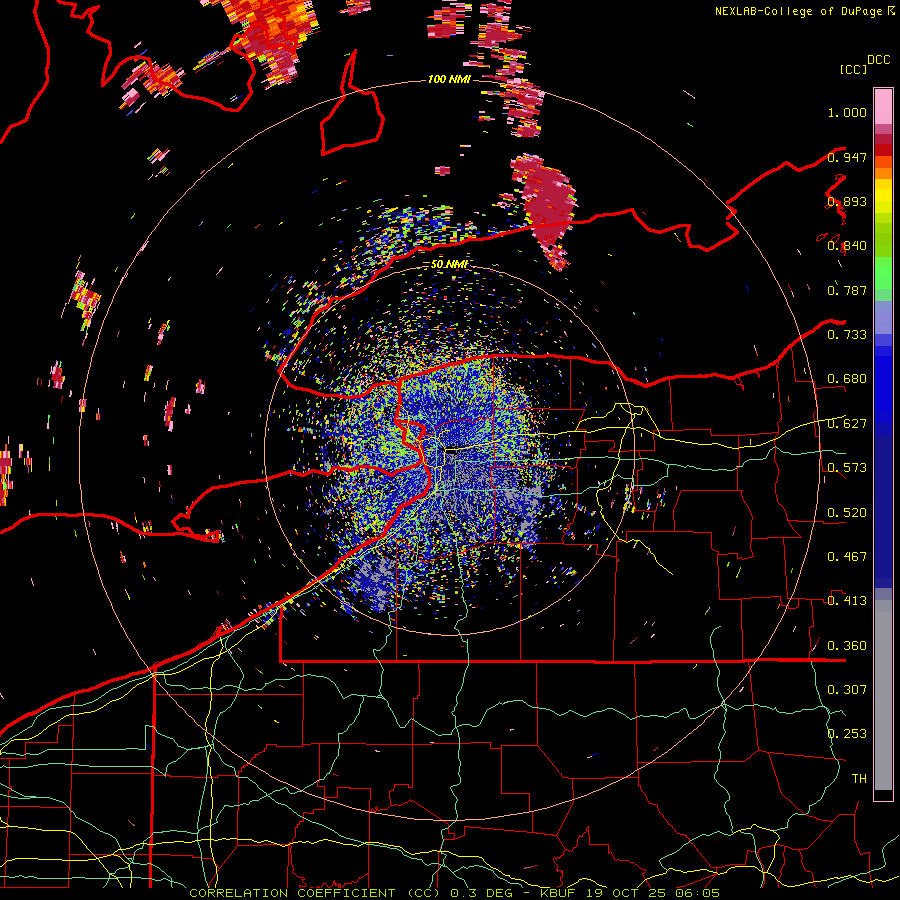Click the 0.467 scale value
Screen dimensions: 900x900
pos(847,557)
